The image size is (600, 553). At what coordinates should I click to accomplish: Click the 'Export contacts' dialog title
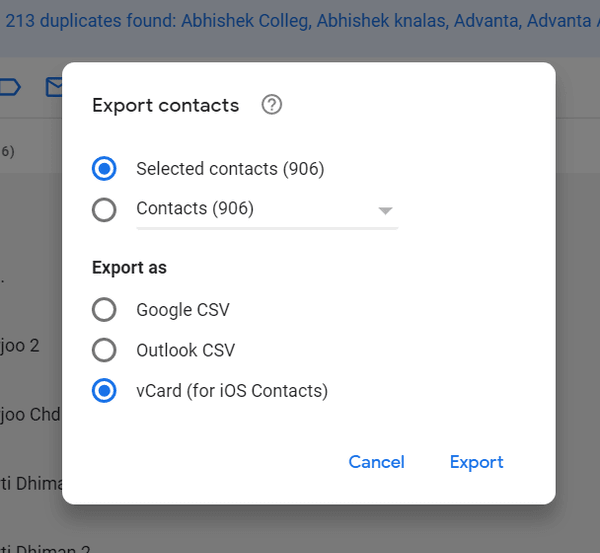[x=166, y=105]
